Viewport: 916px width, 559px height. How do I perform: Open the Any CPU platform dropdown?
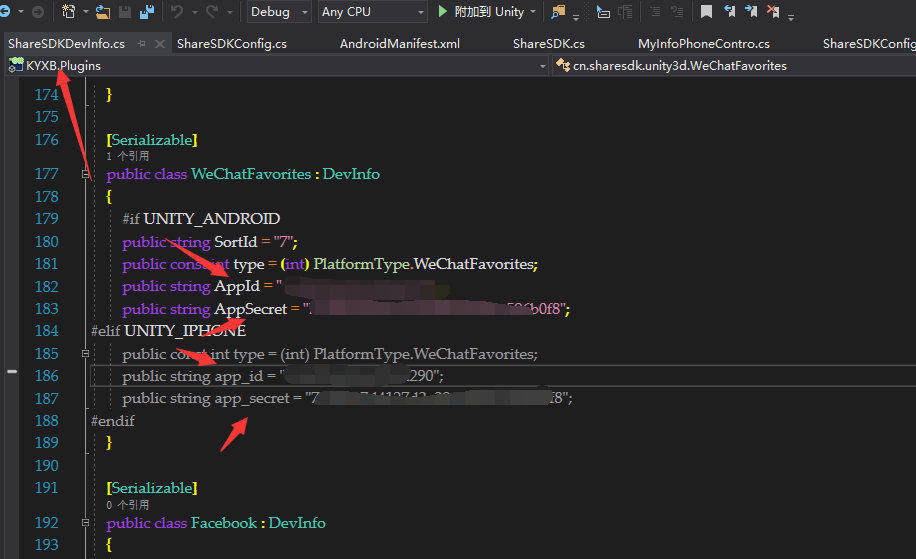372,12
